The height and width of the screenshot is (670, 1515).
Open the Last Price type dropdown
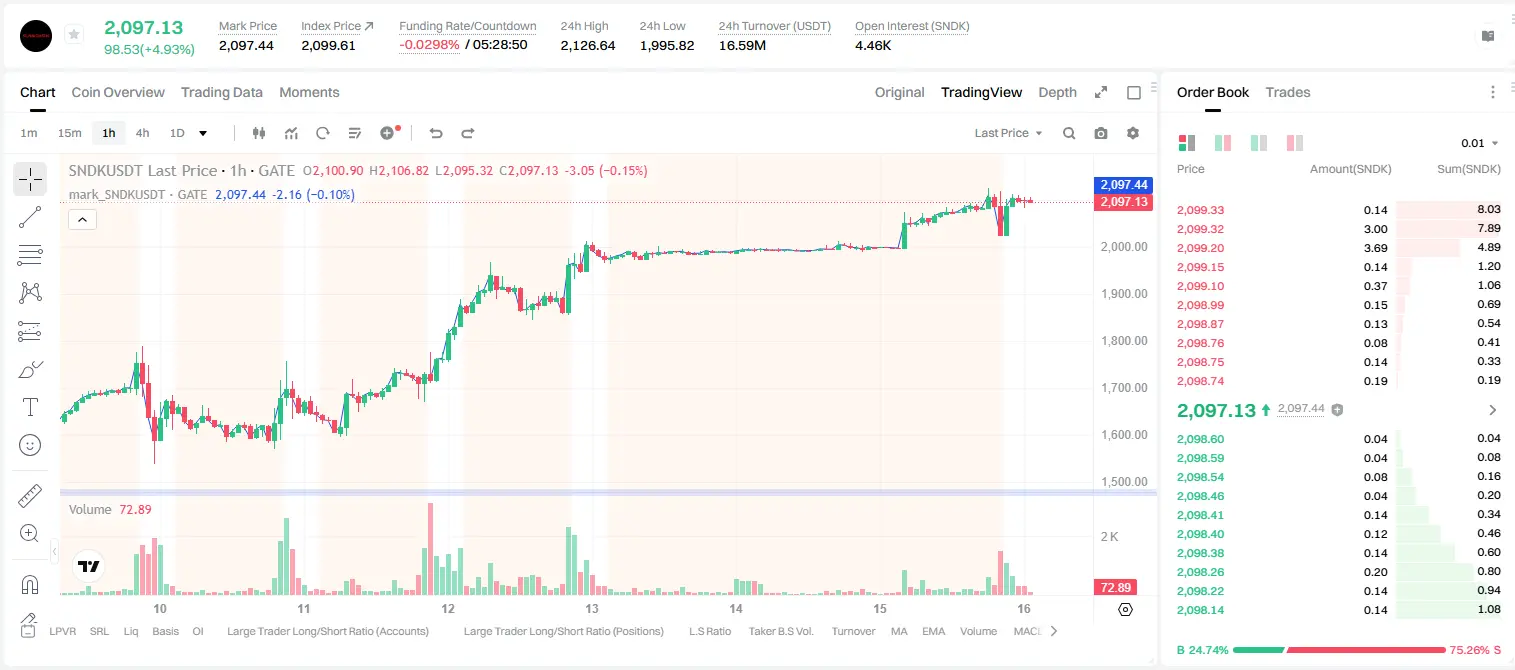(x=1008, y=133)
